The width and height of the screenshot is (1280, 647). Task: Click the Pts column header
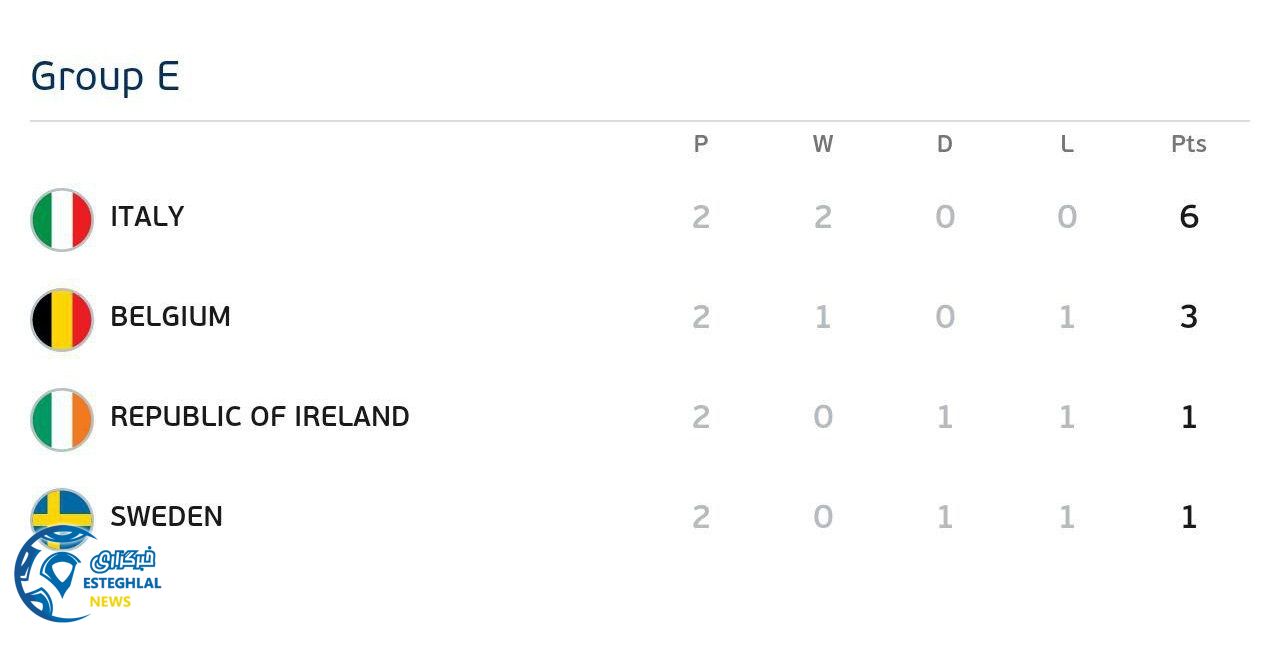[x=1189, y=144]
